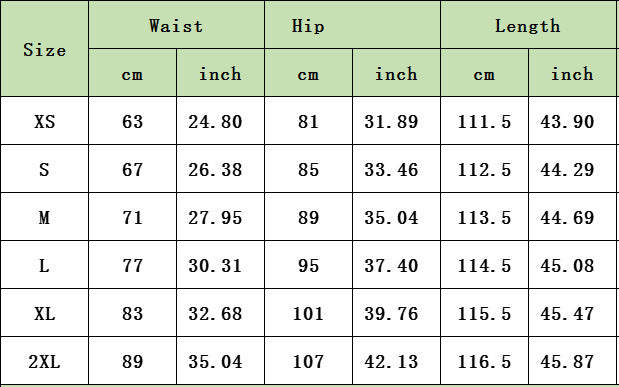Select the Waist column header
The width and height of the screenshot is (619, 387).
coord(176,25)
